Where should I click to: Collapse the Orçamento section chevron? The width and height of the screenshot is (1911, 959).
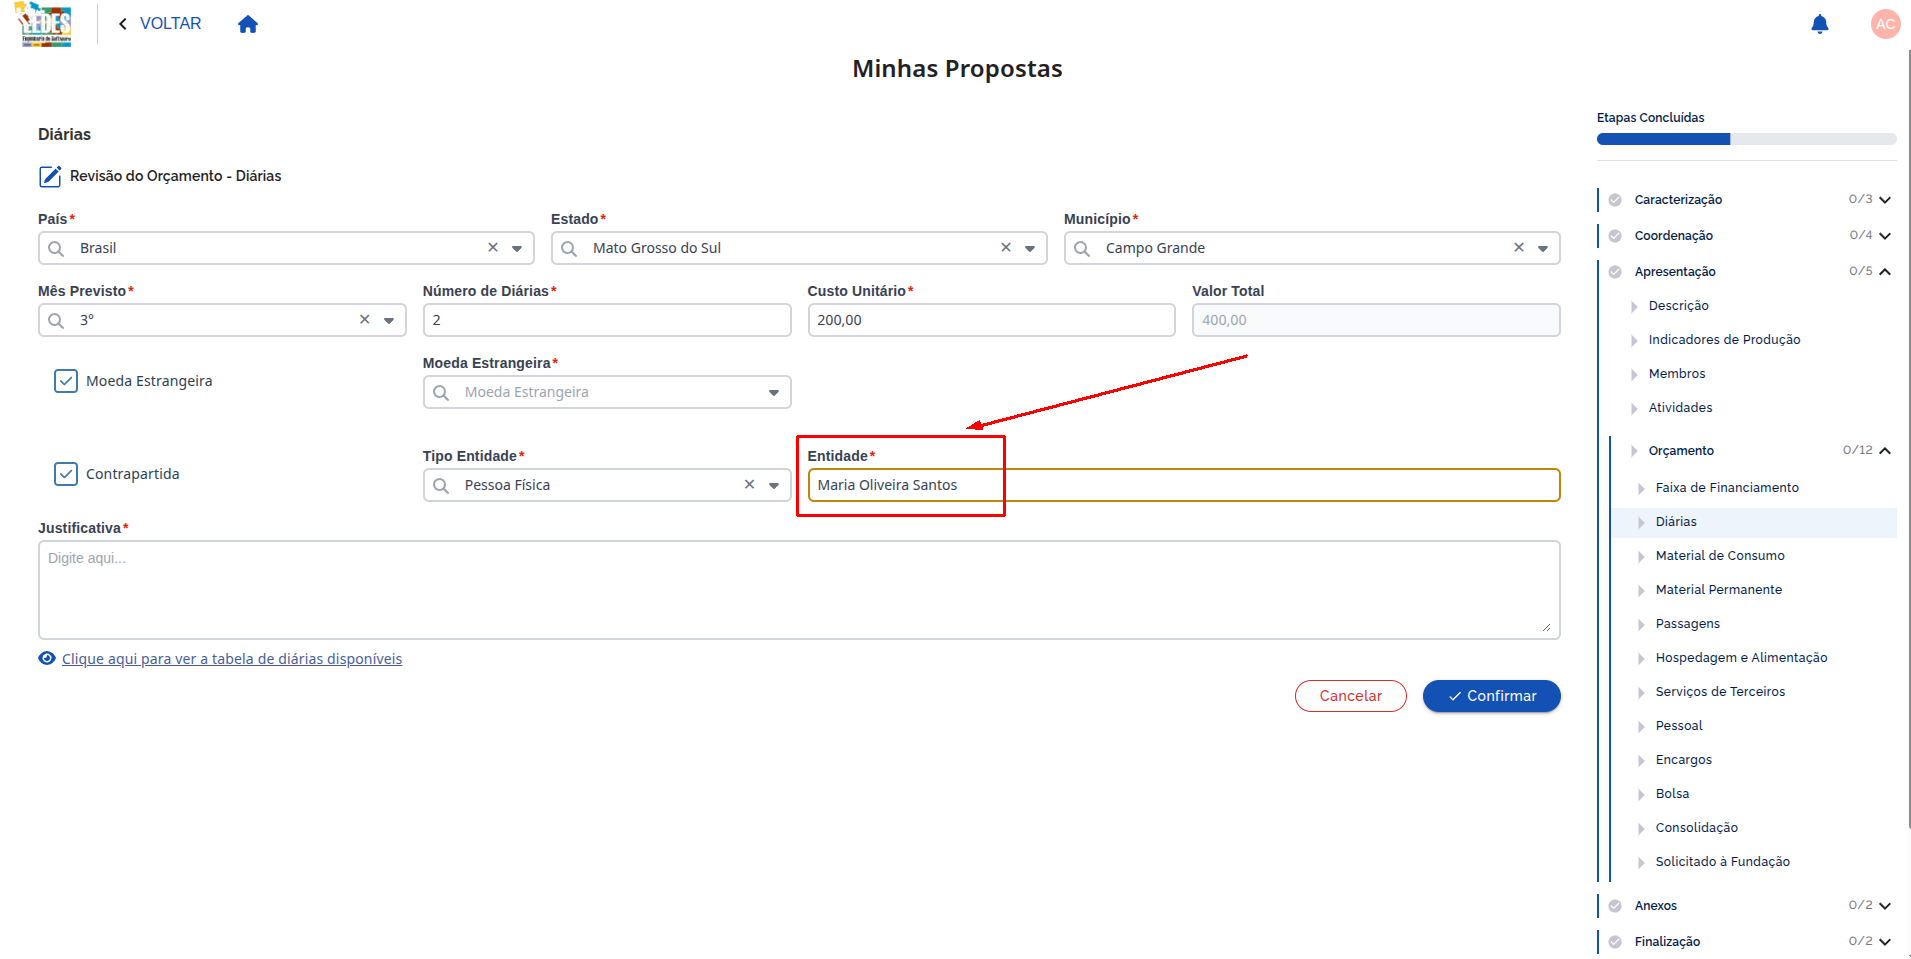[x=1885, y=451]
